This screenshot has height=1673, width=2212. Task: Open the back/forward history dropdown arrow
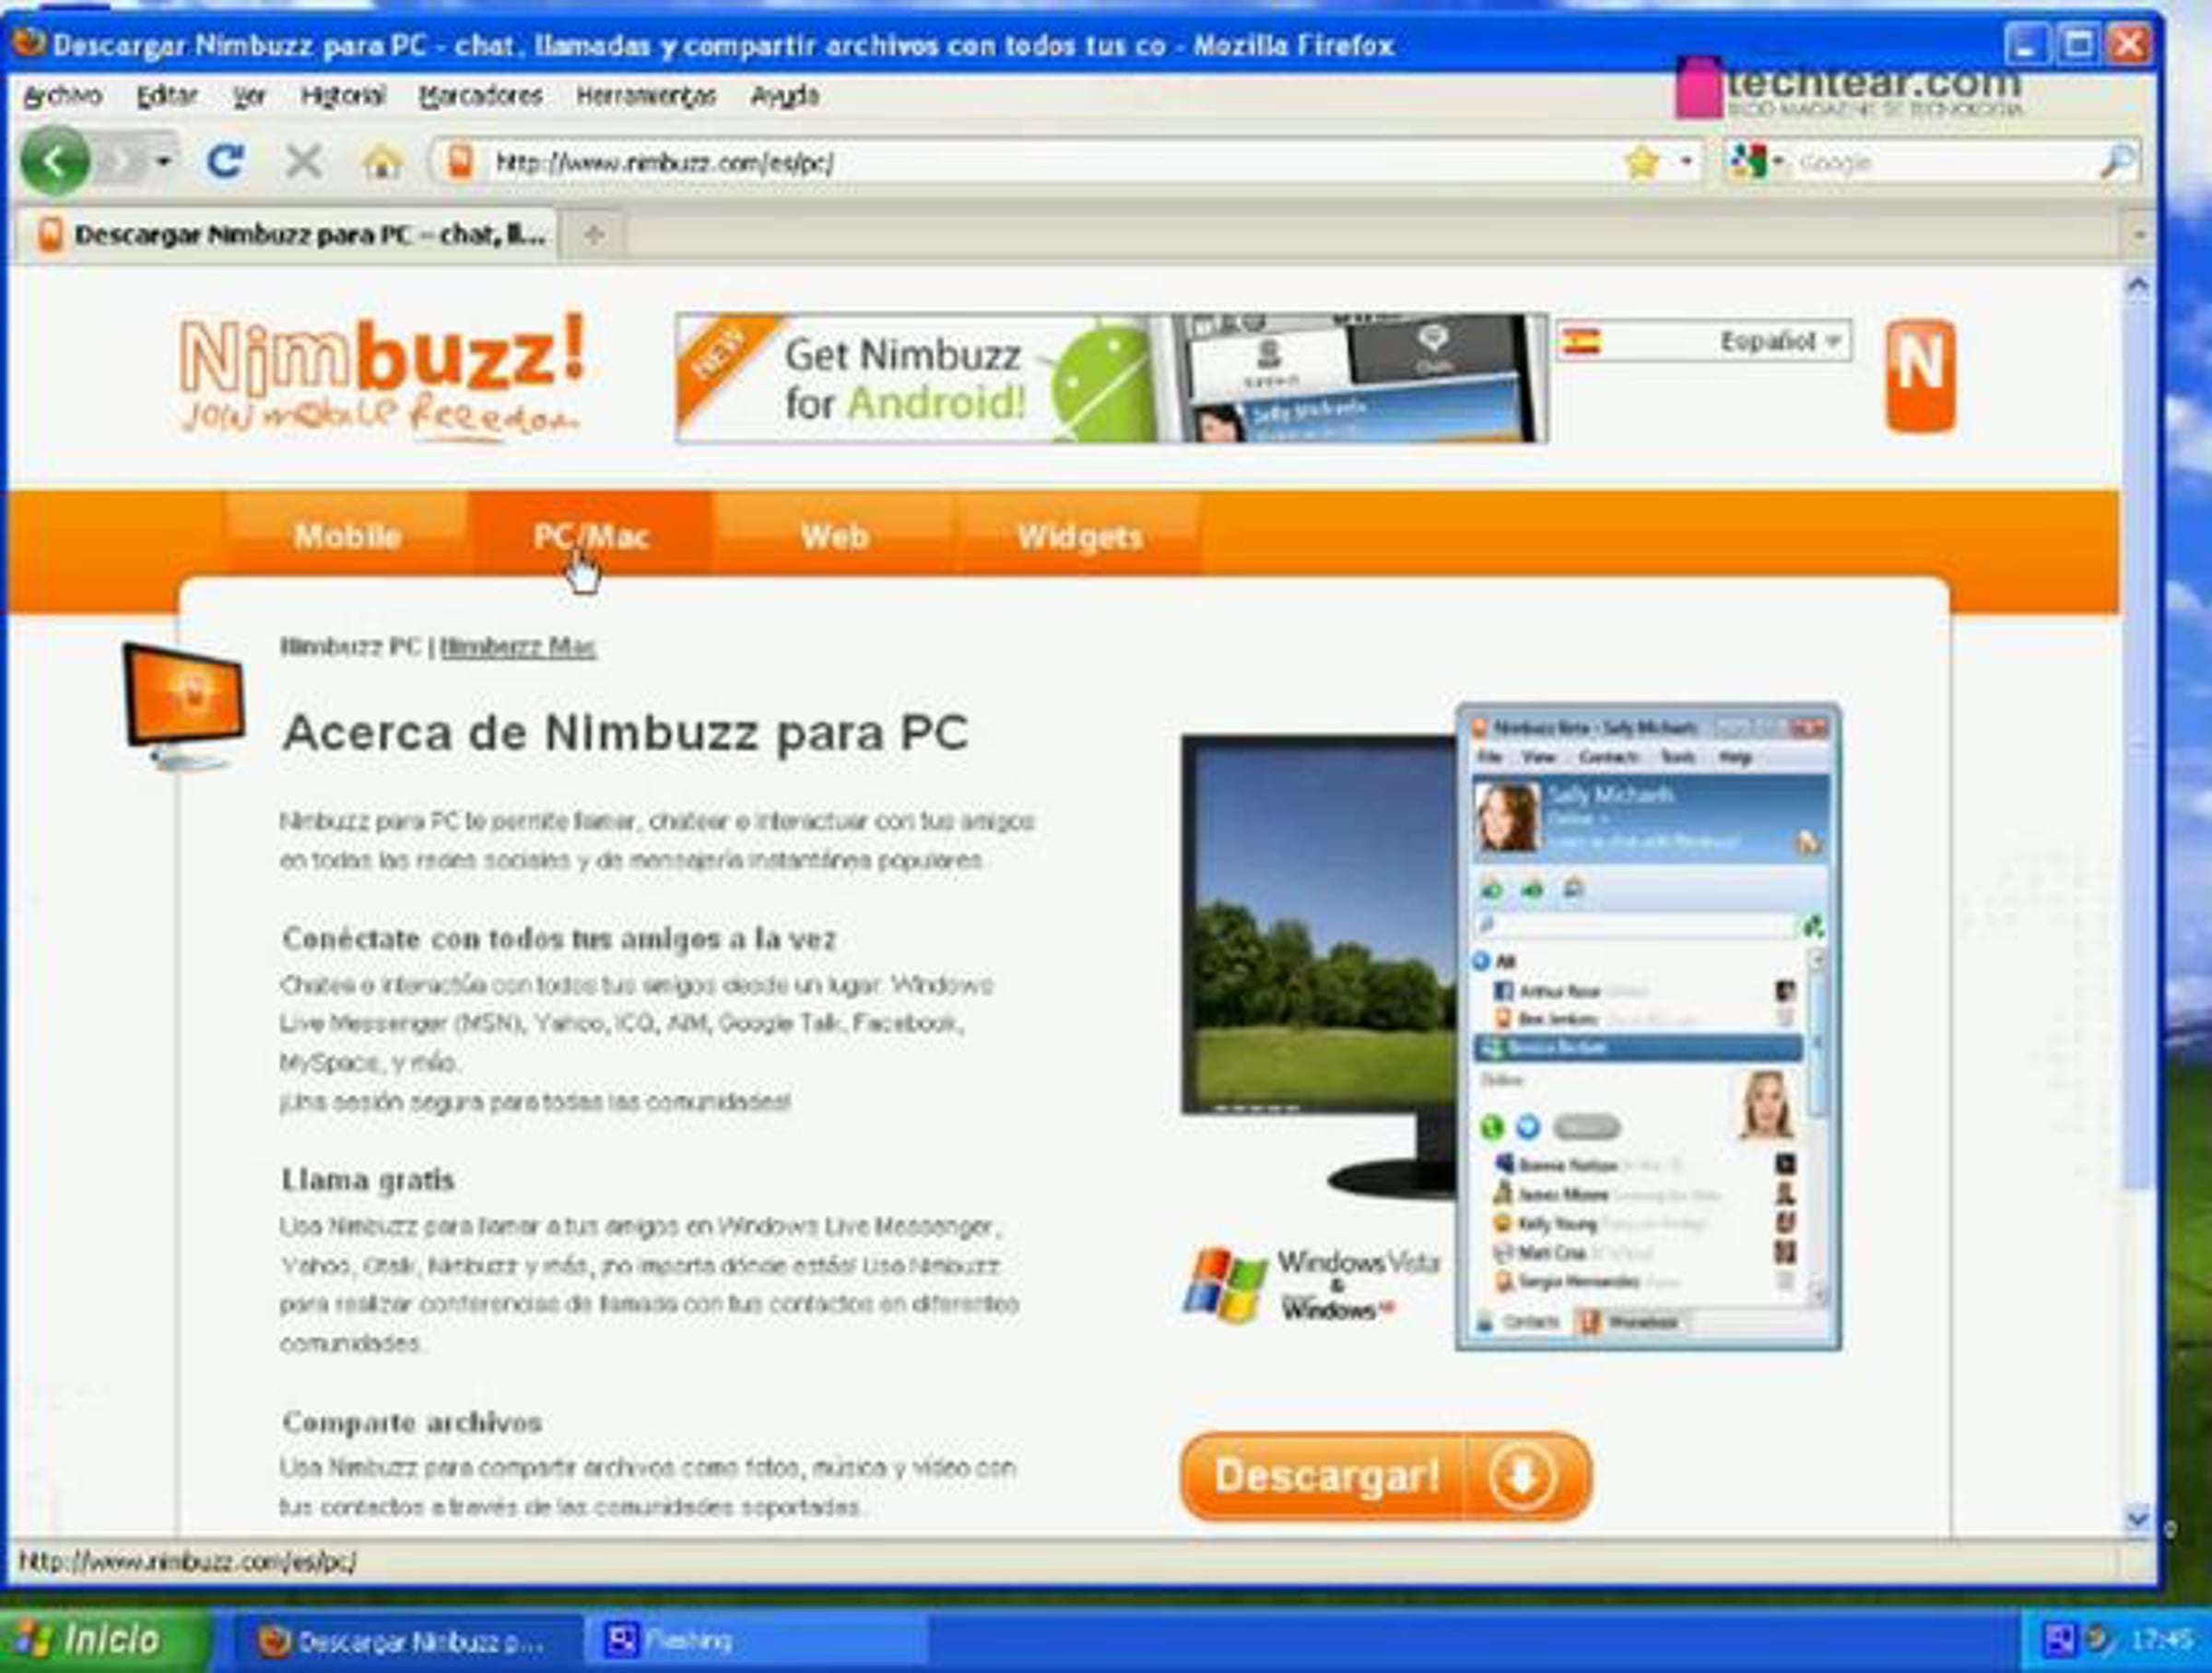[x=163, y=161]
